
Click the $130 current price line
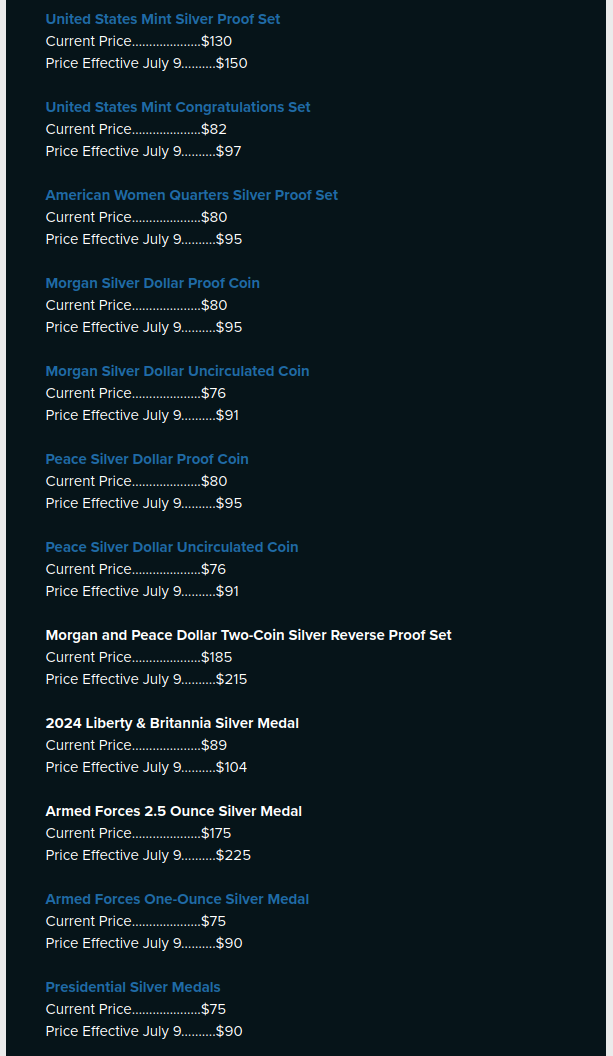tap(138, 41)
